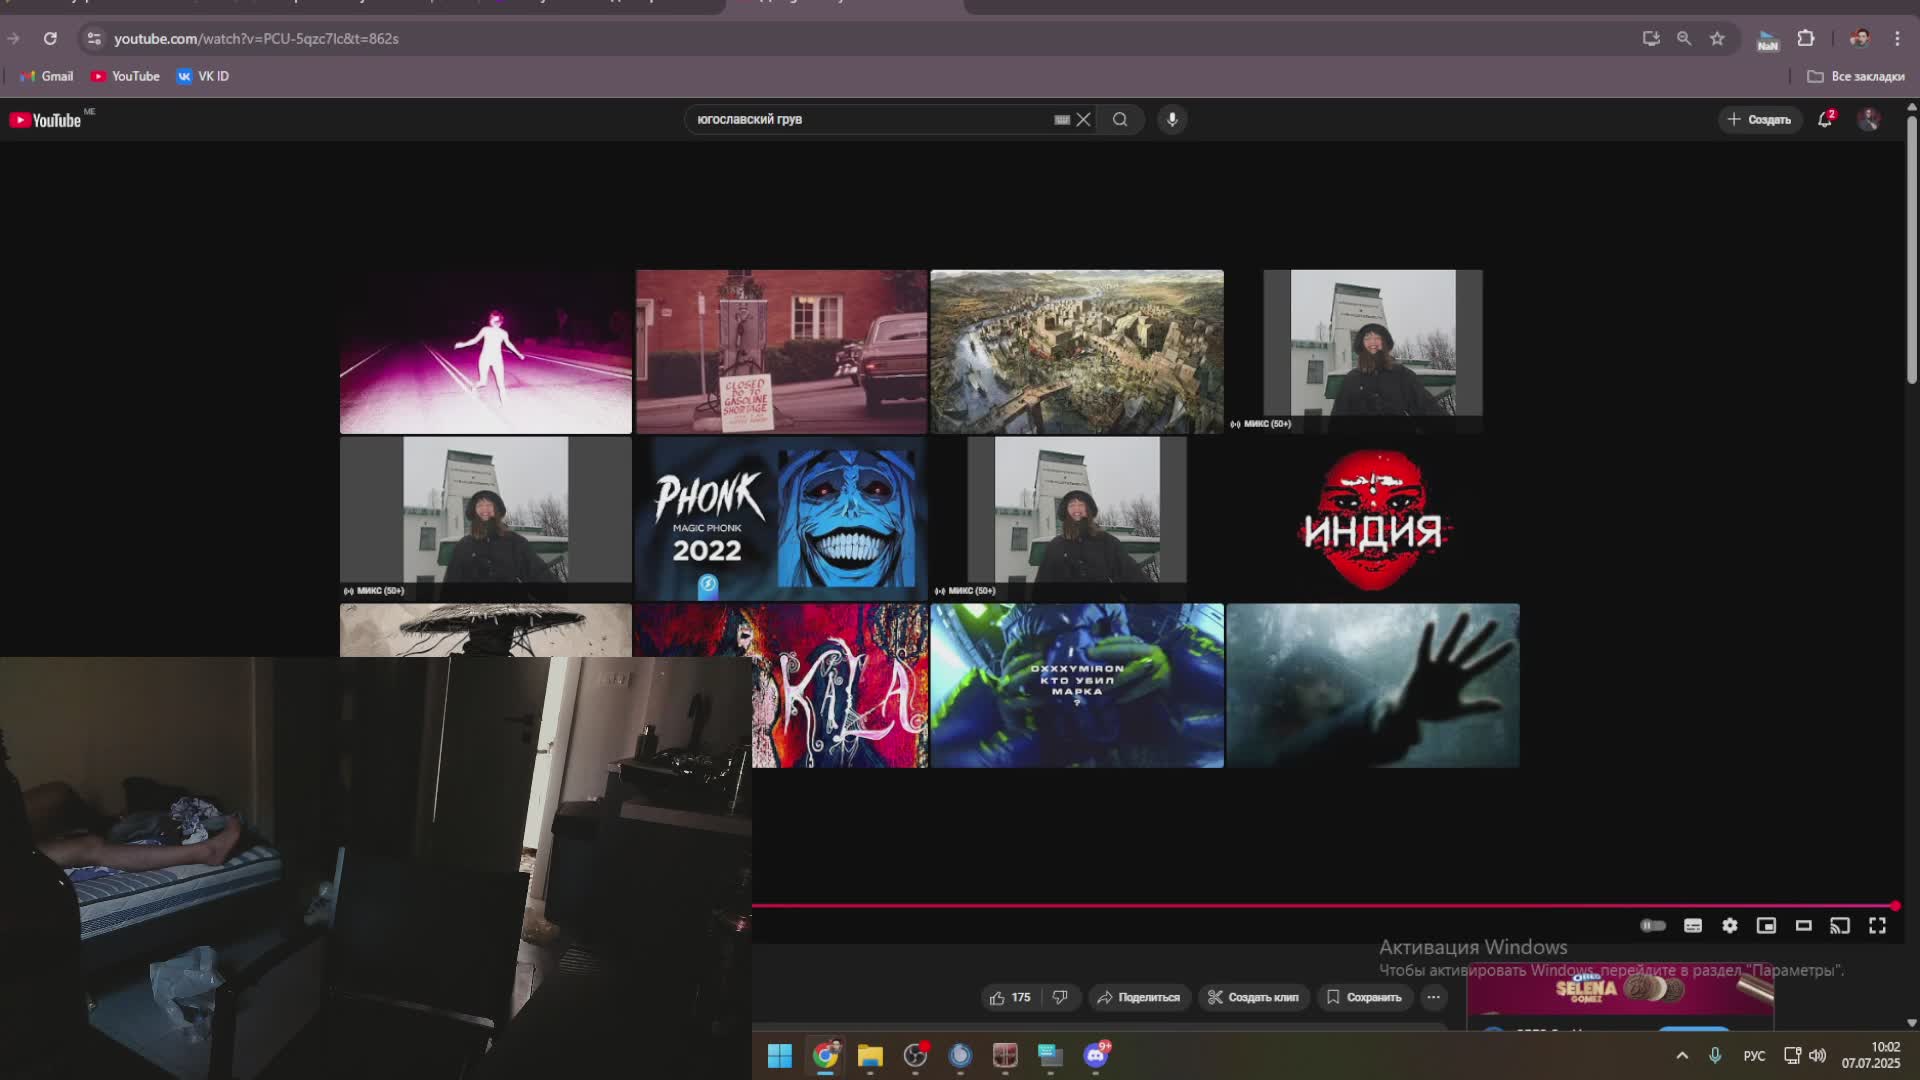Click the address bar URL
The width and height of the screenshot is (1920, 1080).
point(256,38)
